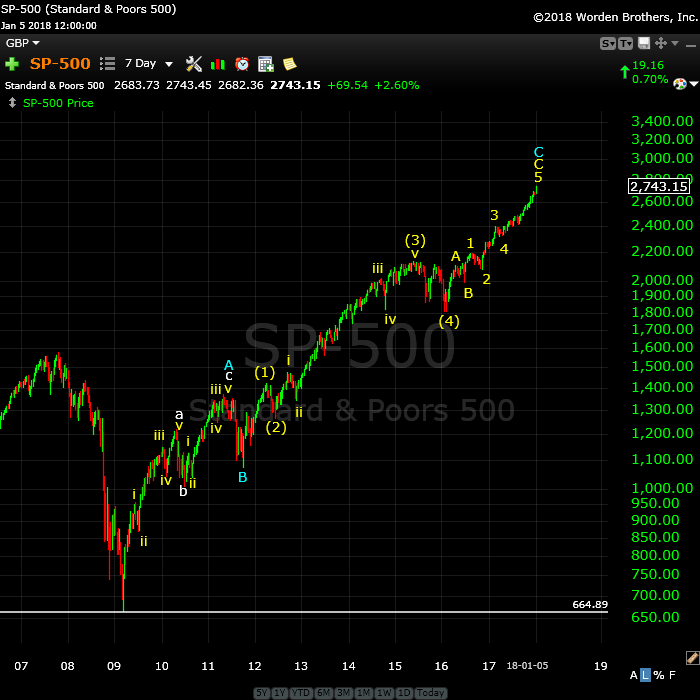Zoom chart to 1W range
700x700 pixels.
click(384, 693)
